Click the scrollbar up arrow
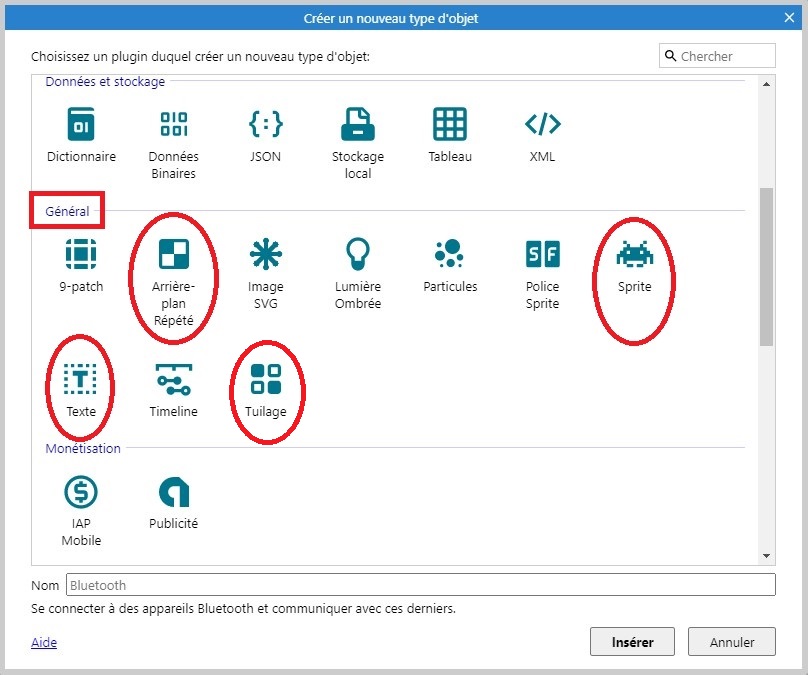The image size is (808, 675). 766,84
